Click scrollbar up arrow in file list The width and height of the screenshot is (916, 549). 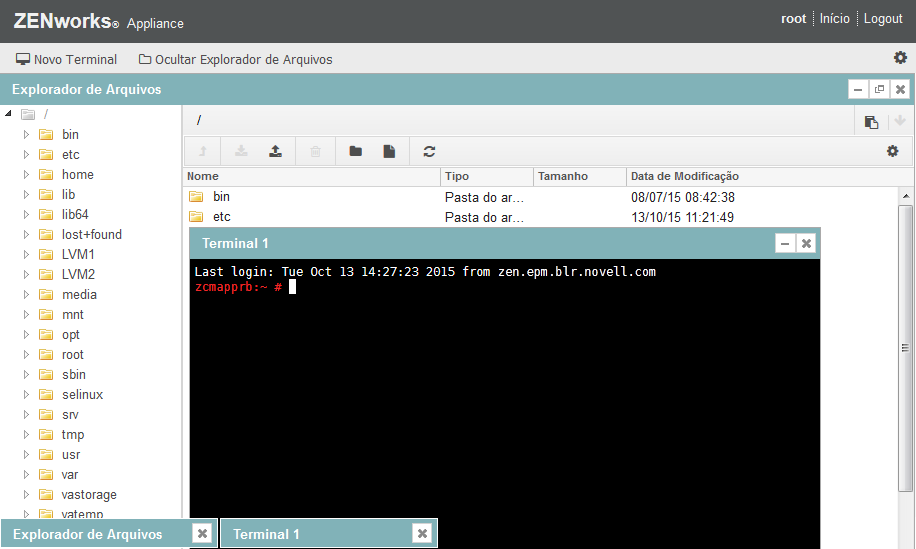905,196
